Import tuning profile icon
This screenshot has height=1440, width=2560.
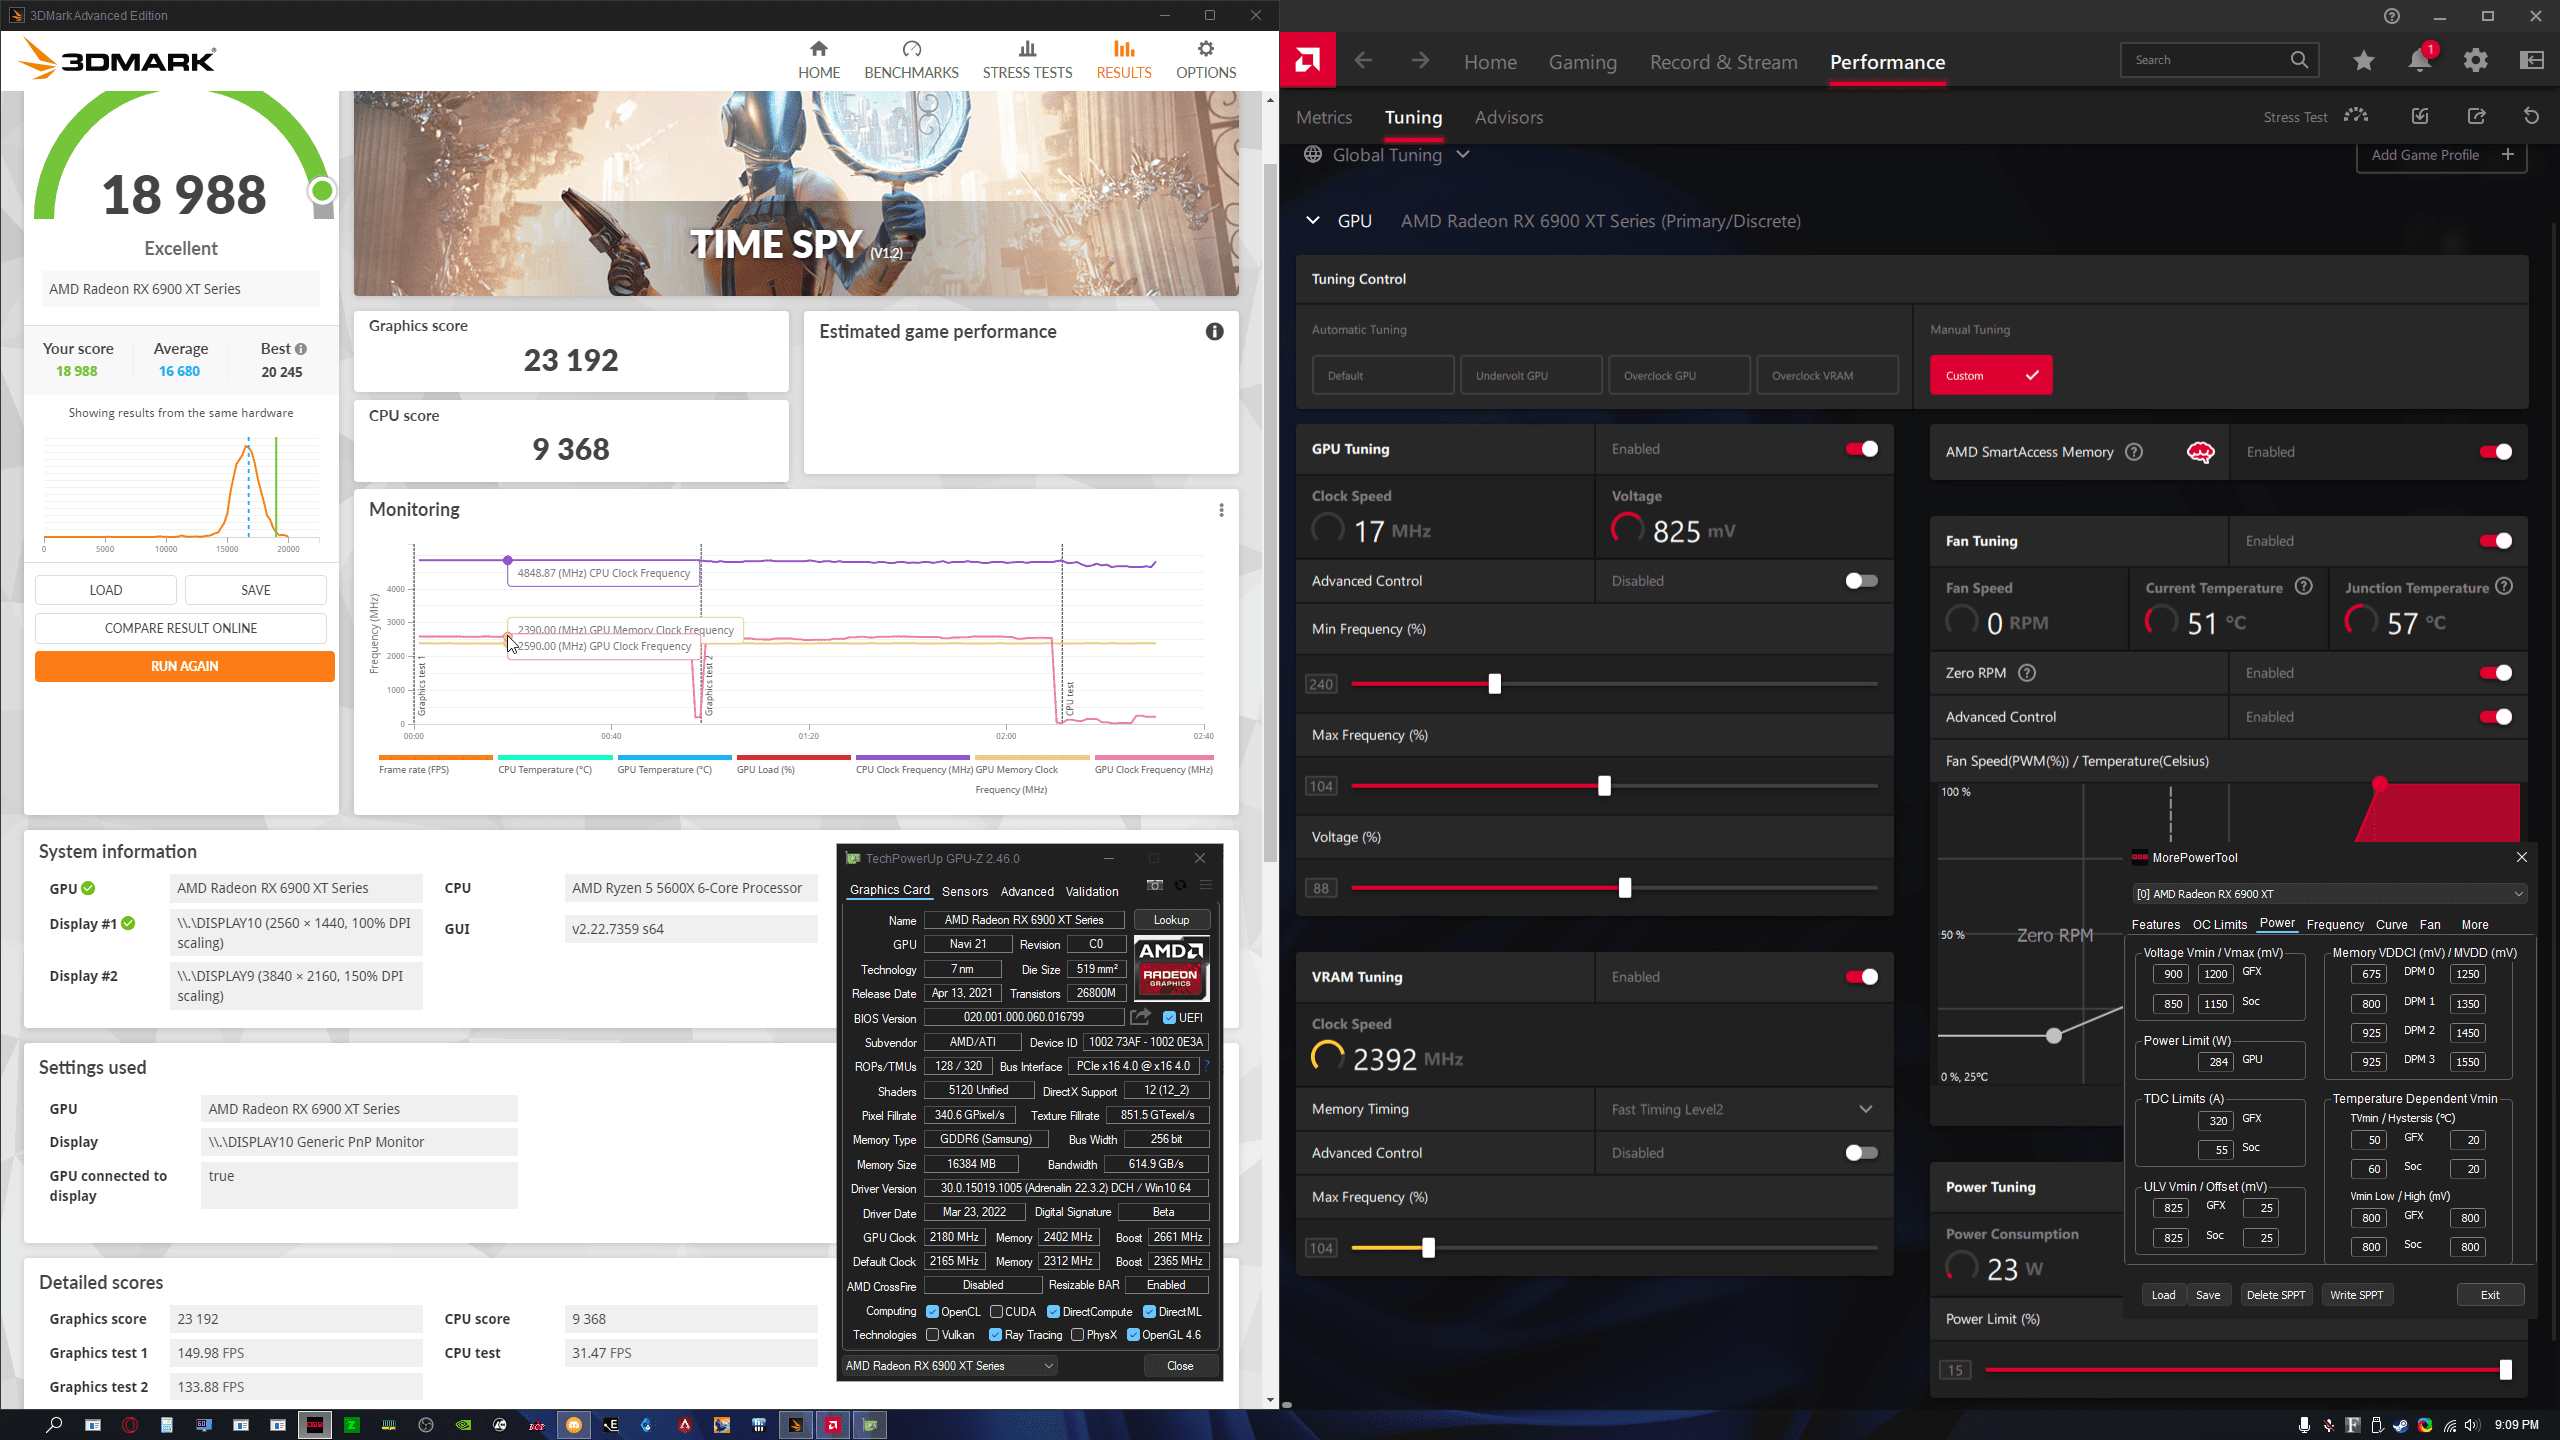(x=2420, y=116)
